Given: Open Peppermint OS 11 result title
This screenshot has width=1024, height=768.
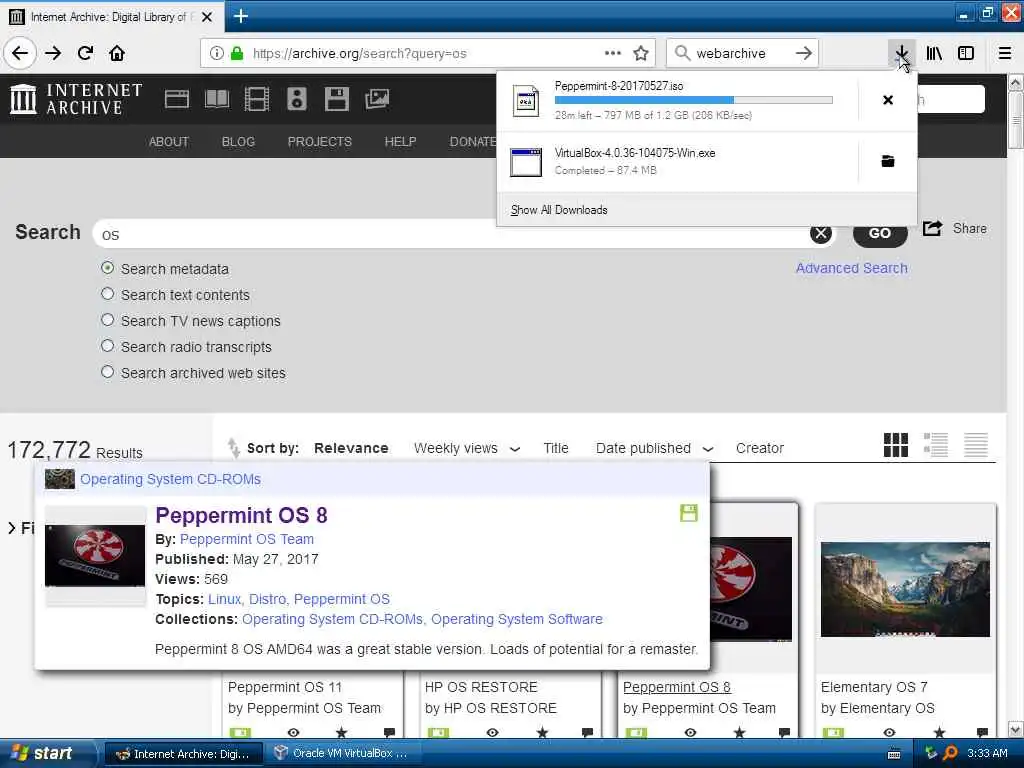Looking at the screenshot, I should [285, 687].
